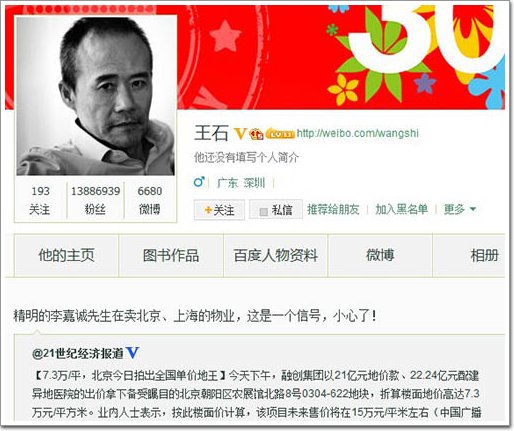Open the 百度人物资料 tab
The image size is (514, 431).
(276, 256)
